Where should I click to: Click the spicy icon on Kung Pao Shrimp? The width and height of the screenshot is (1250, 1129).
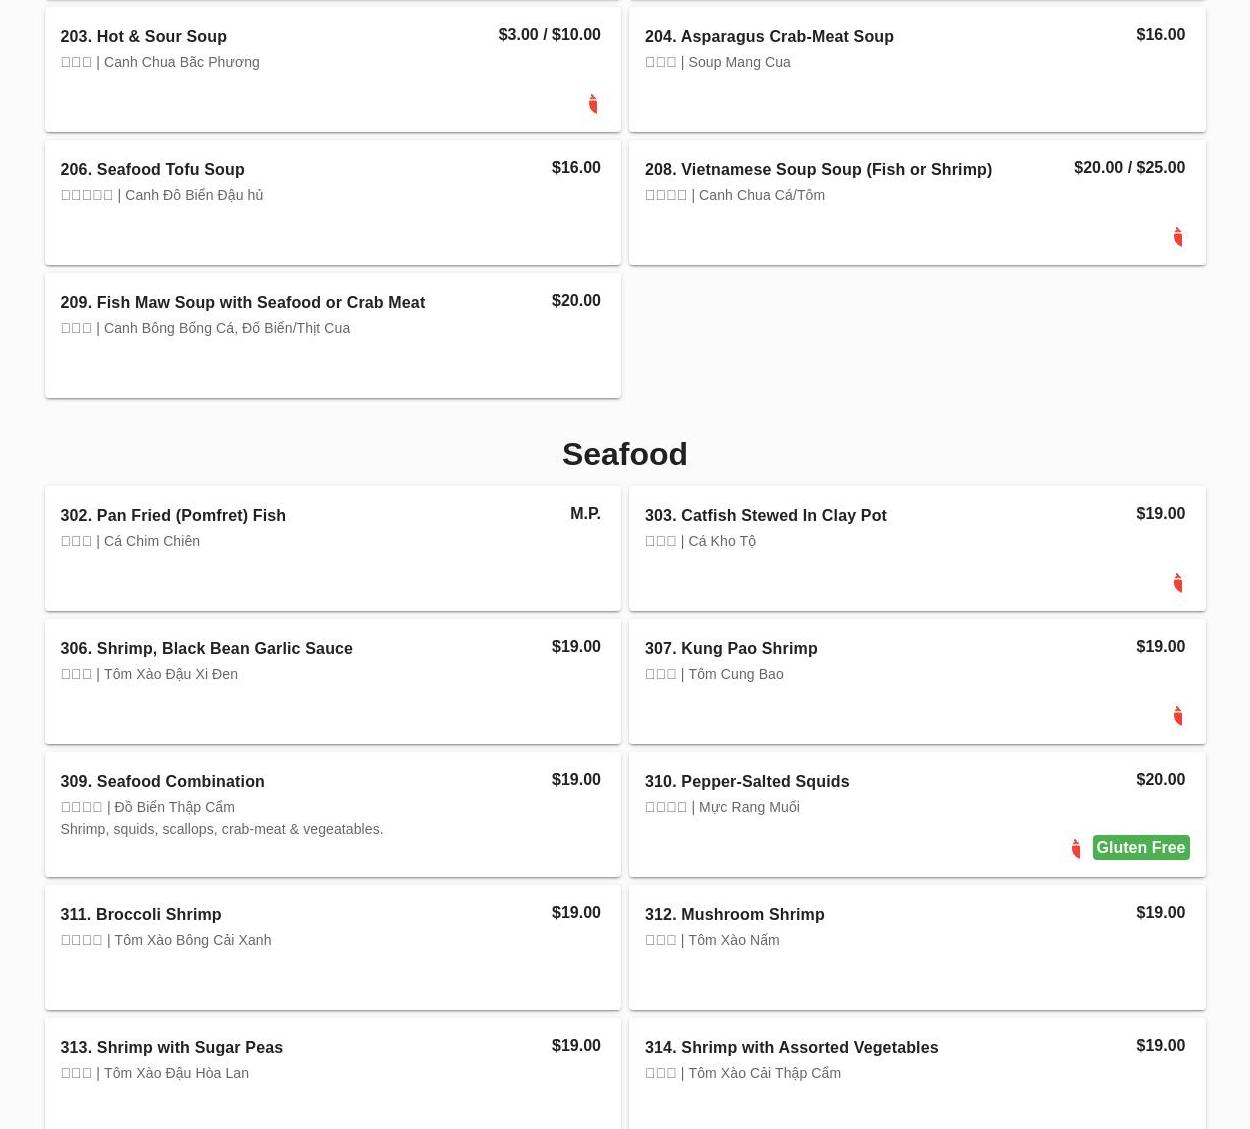1177,716
